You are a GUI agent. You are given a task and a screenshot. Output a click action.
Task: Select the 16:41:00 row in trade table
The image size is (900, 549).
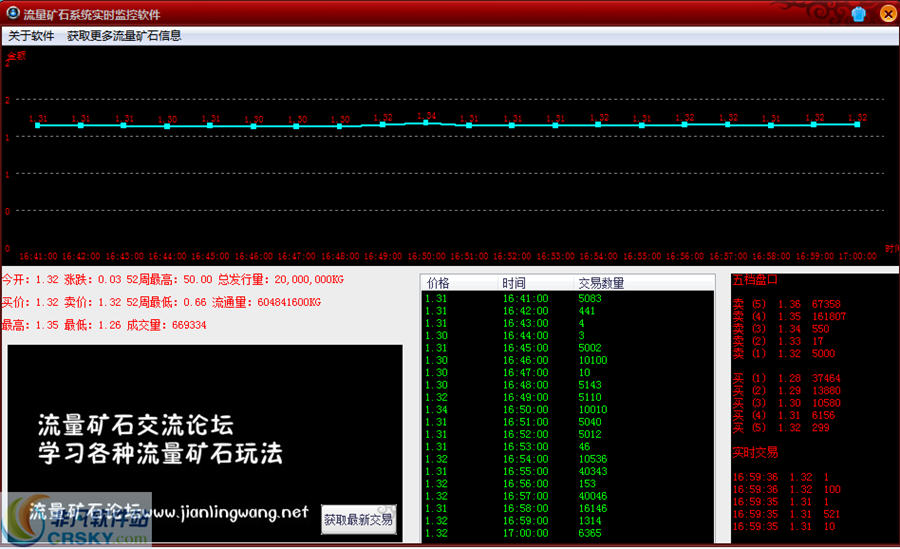click(568, 299)
